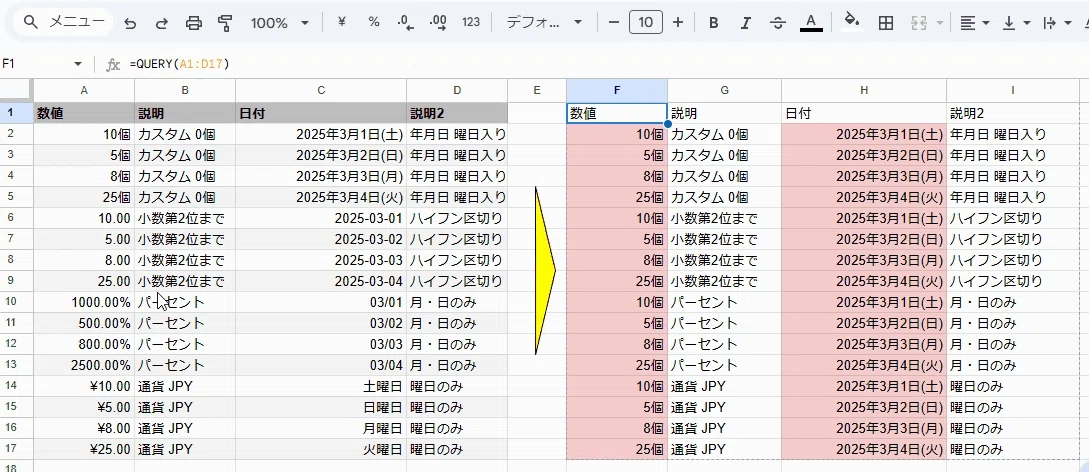Click cell H1 header 日付

pyautogui.click(x=864, y=113)
